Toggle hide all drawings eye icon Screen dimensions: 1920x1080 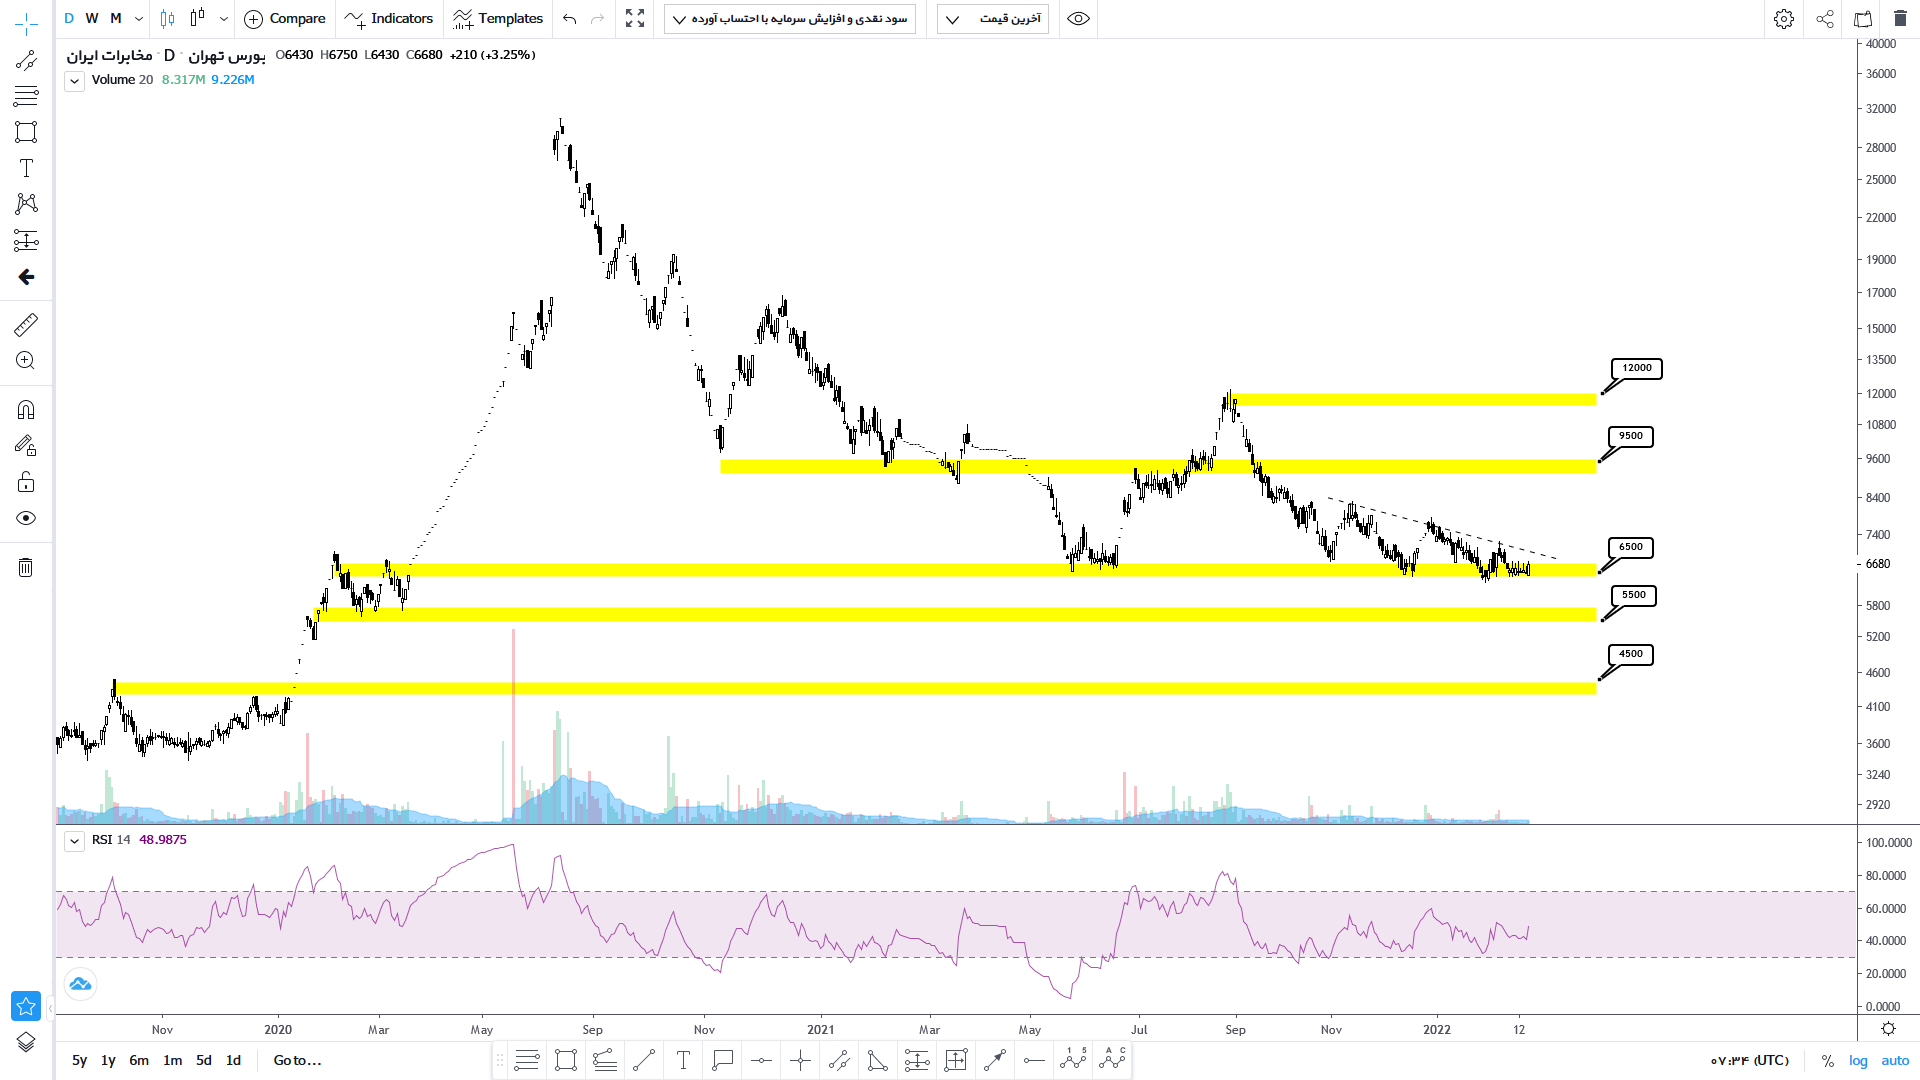tap(26, 518)
